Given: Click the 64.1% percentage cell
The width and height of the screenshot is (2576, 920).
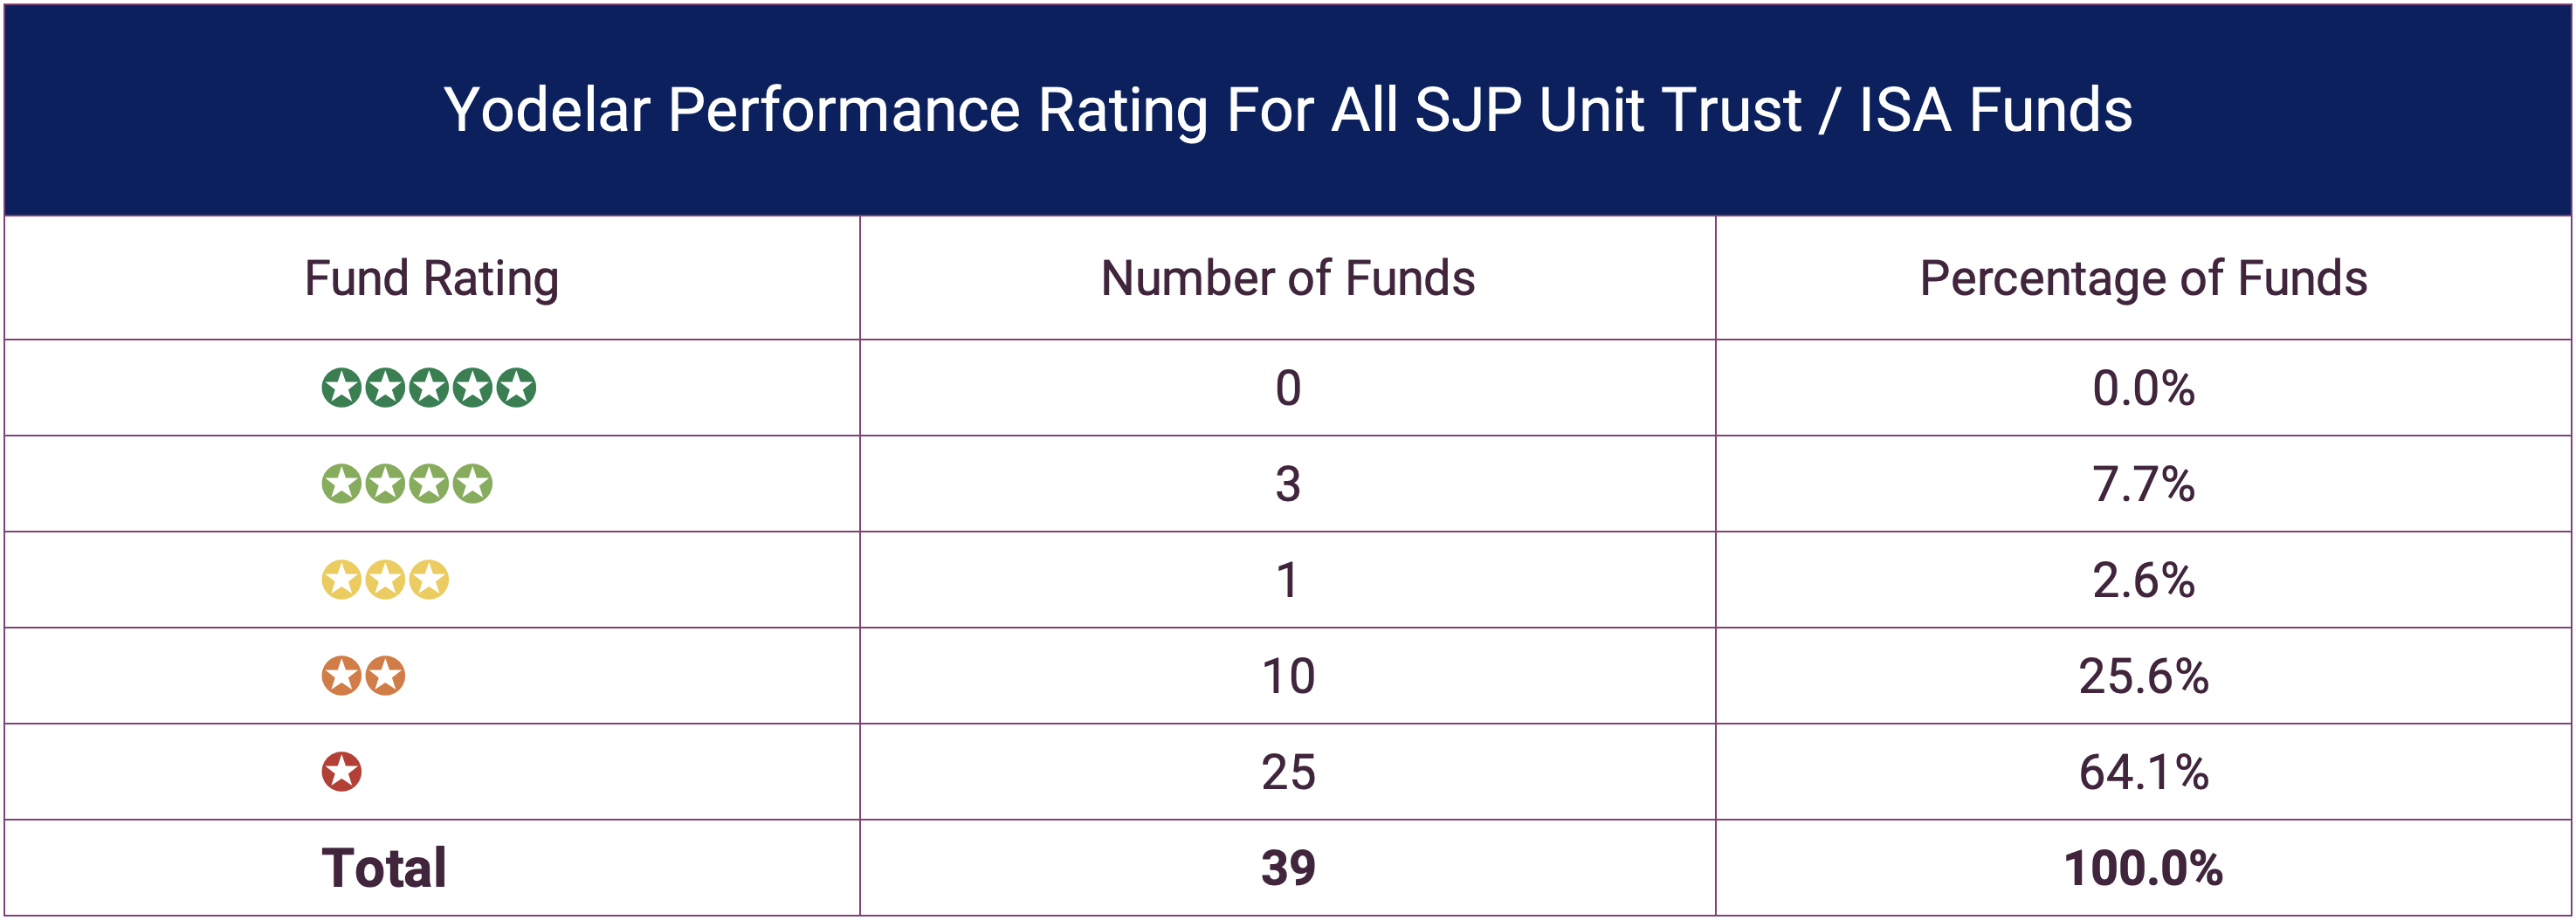Looking at the screenshot, I should (2143, 772).
